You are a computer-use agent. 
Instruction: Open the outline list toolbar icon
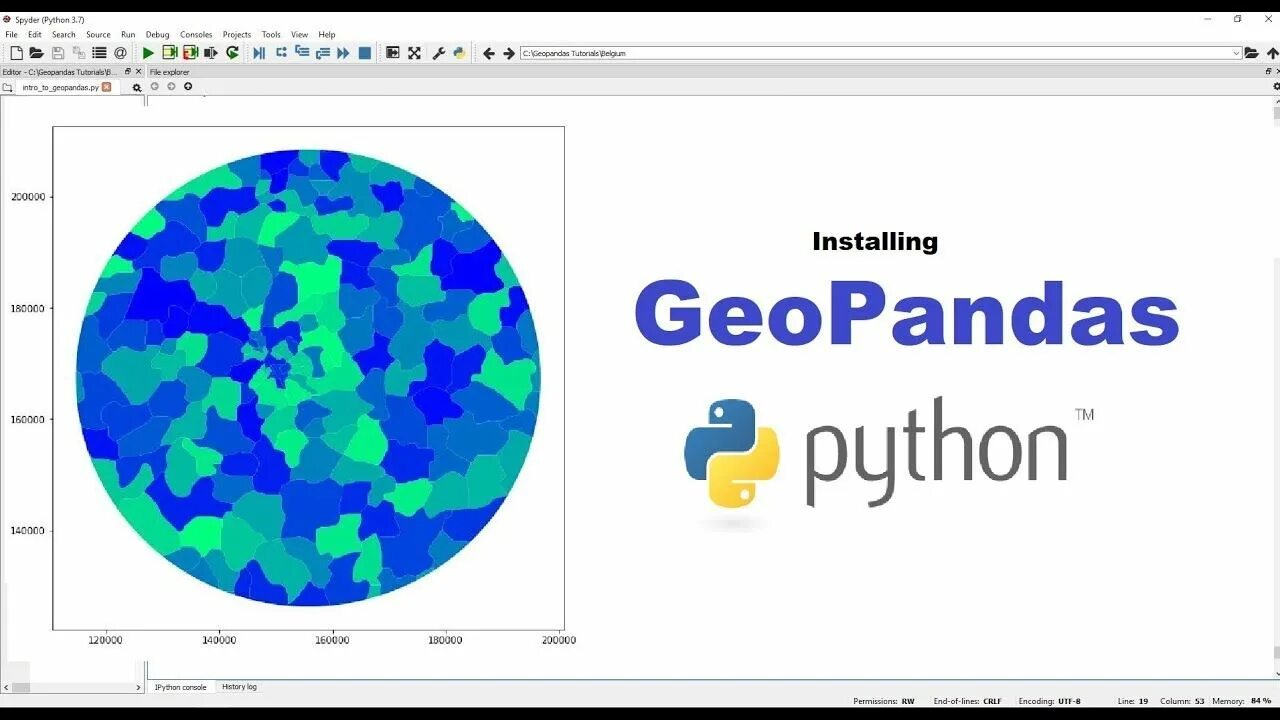click(x=99, y=53)
